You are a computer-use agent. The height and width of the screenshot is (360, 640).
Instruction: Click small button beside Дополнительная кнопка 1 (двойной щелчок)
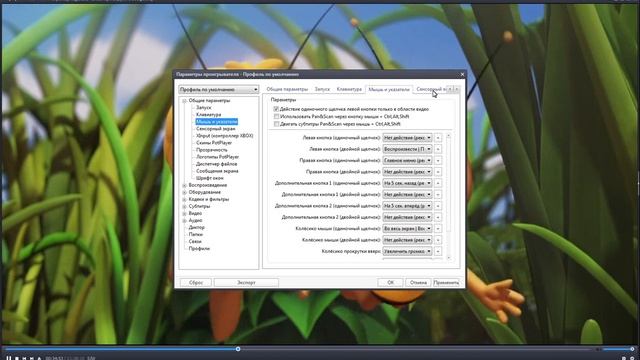tap(438, 195)
